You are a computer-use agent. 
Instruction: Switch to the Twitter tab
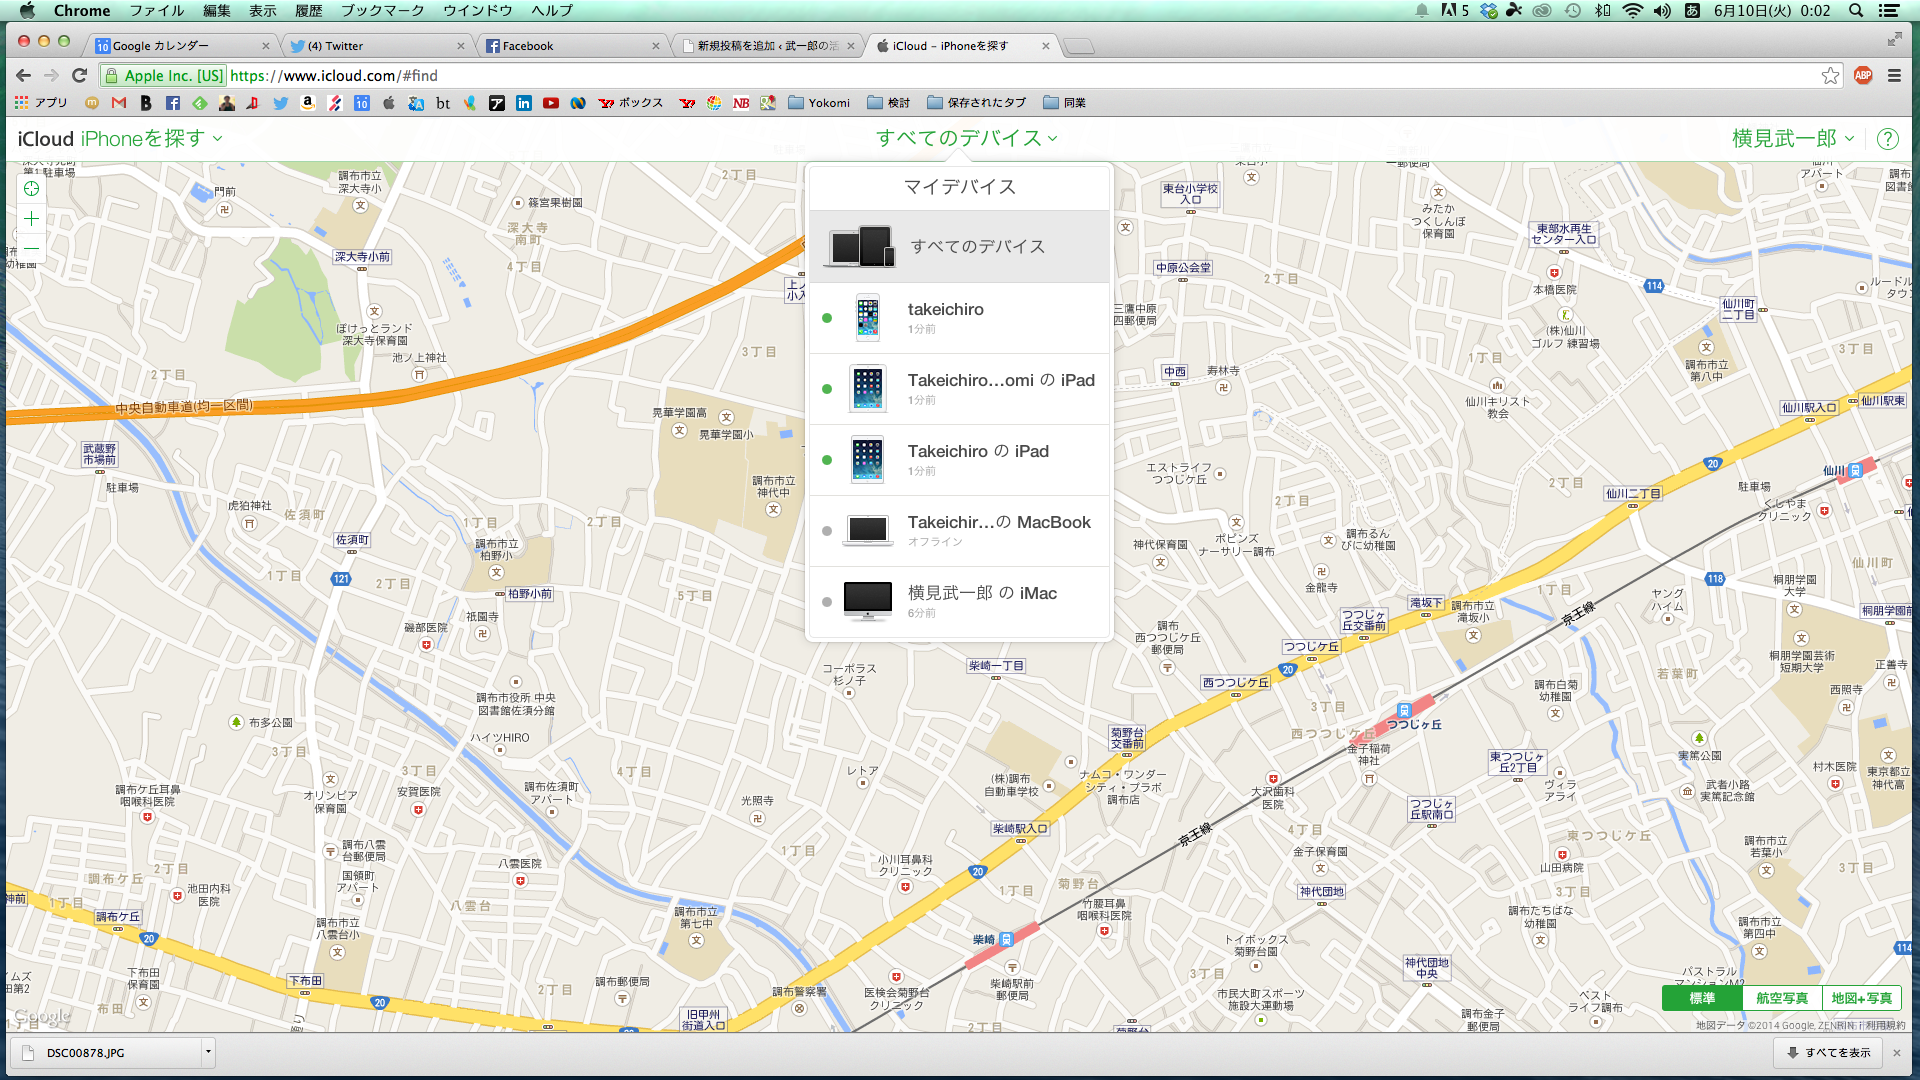click(375, 46)
